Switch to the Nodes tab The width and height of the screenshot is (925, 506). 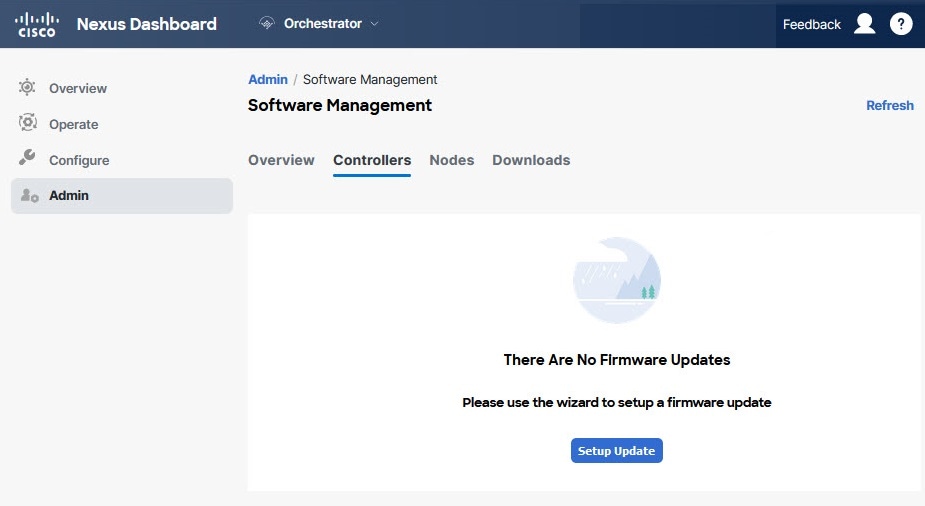click(x=451, y=160)
